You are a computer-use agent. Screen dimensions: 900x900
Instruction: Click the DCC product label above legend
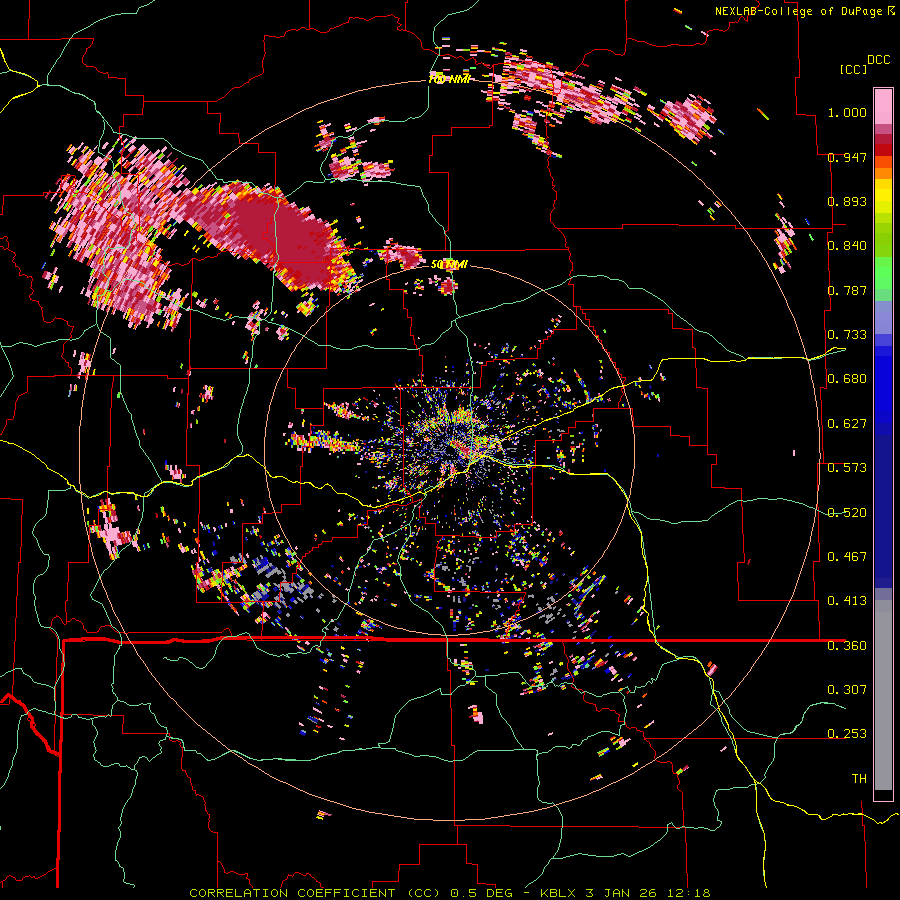(x=879, y=60)
